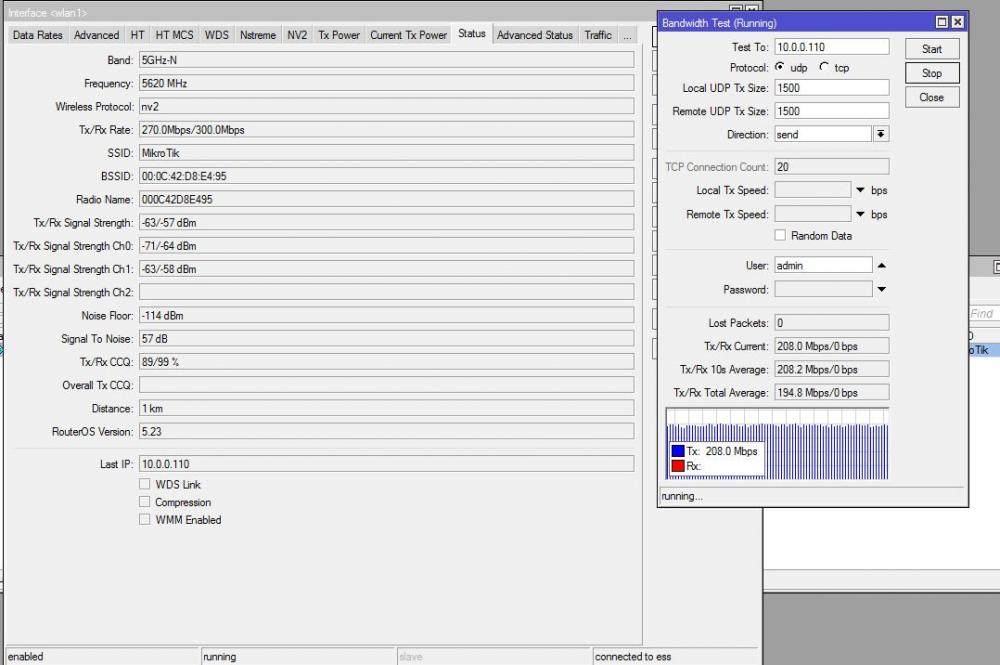Increment the User field with up arrow

pyautogui.click(x=881, y=267)
